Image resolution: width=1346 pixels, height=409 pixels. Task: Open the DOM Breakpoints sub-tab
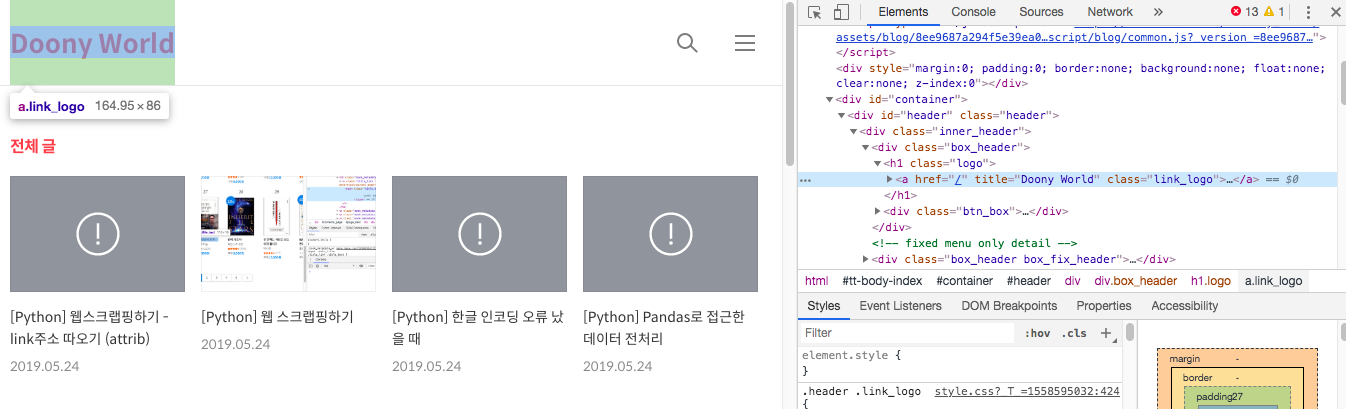[1009, 306]
